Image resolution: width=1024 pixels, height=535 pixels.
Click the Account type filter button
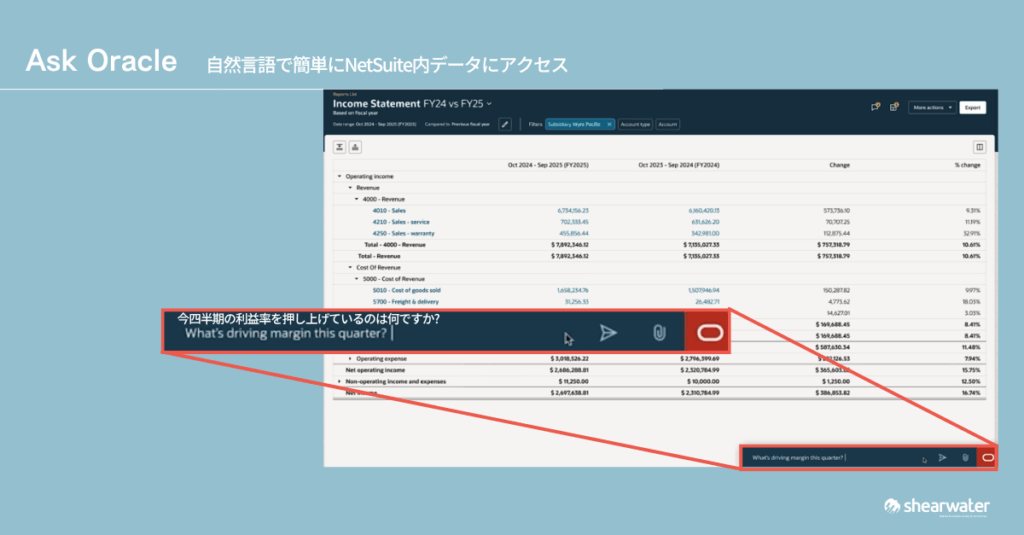635,124
